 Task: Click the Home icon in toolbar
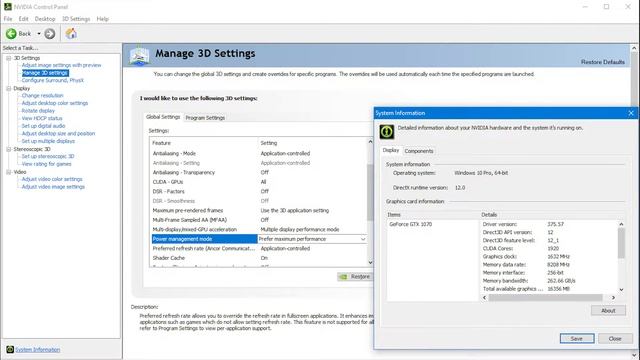[x=71, y=33]
